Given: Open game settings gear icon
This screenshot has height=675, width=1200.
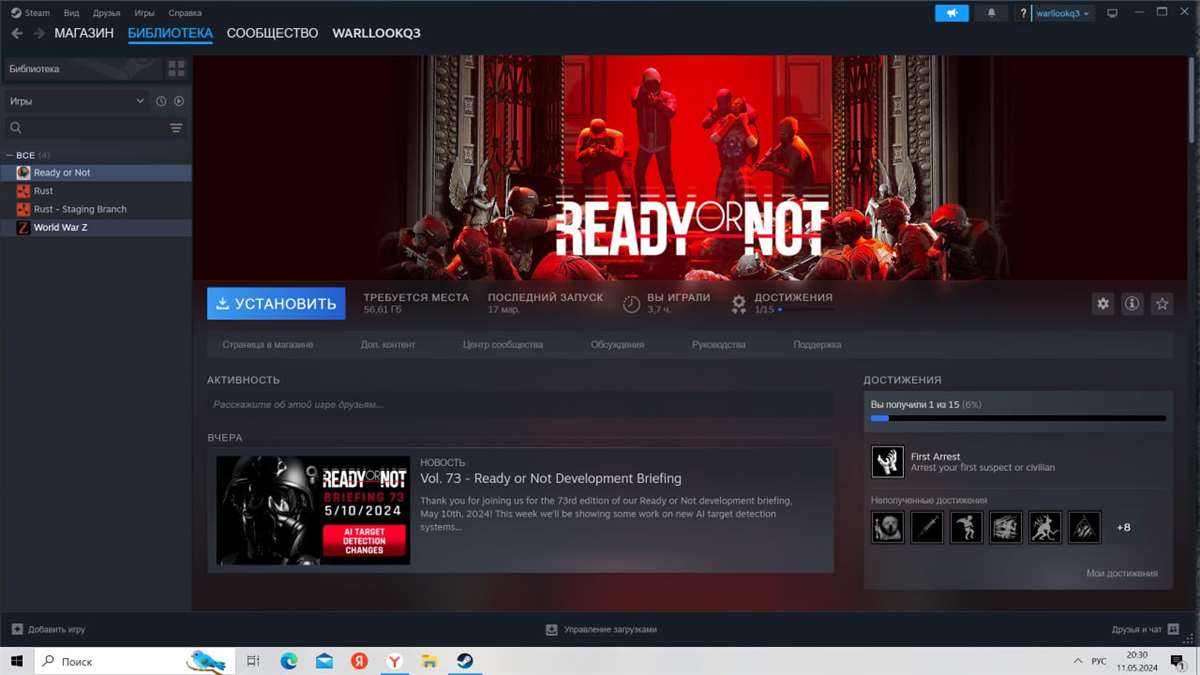Looking at the screenshot, I should coord(1103,304).
